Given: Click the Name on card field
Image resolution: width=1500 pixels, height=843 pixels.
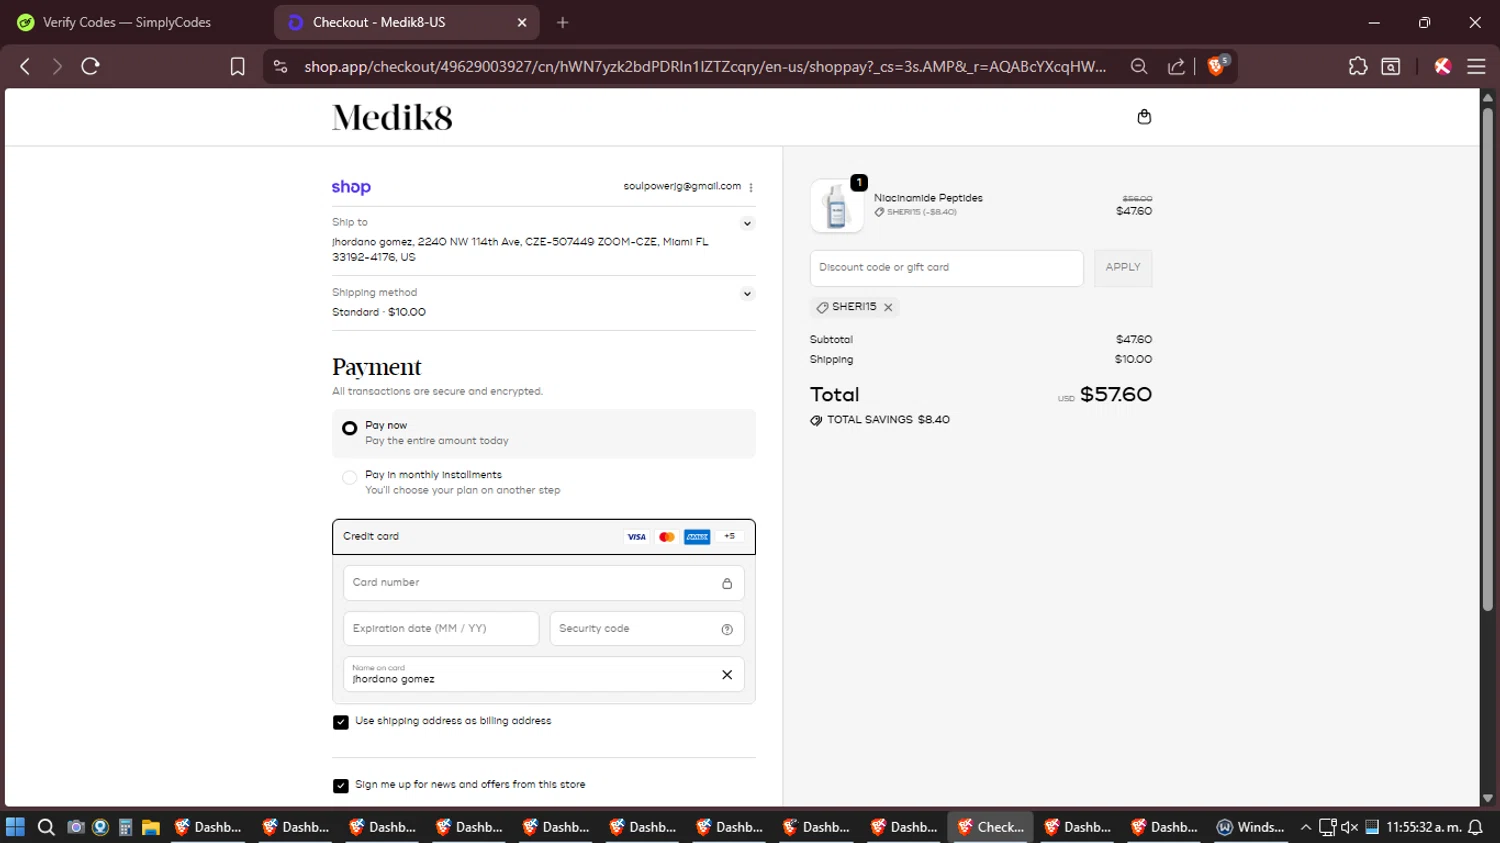Looking at the screenshot, I should (544, 675).
